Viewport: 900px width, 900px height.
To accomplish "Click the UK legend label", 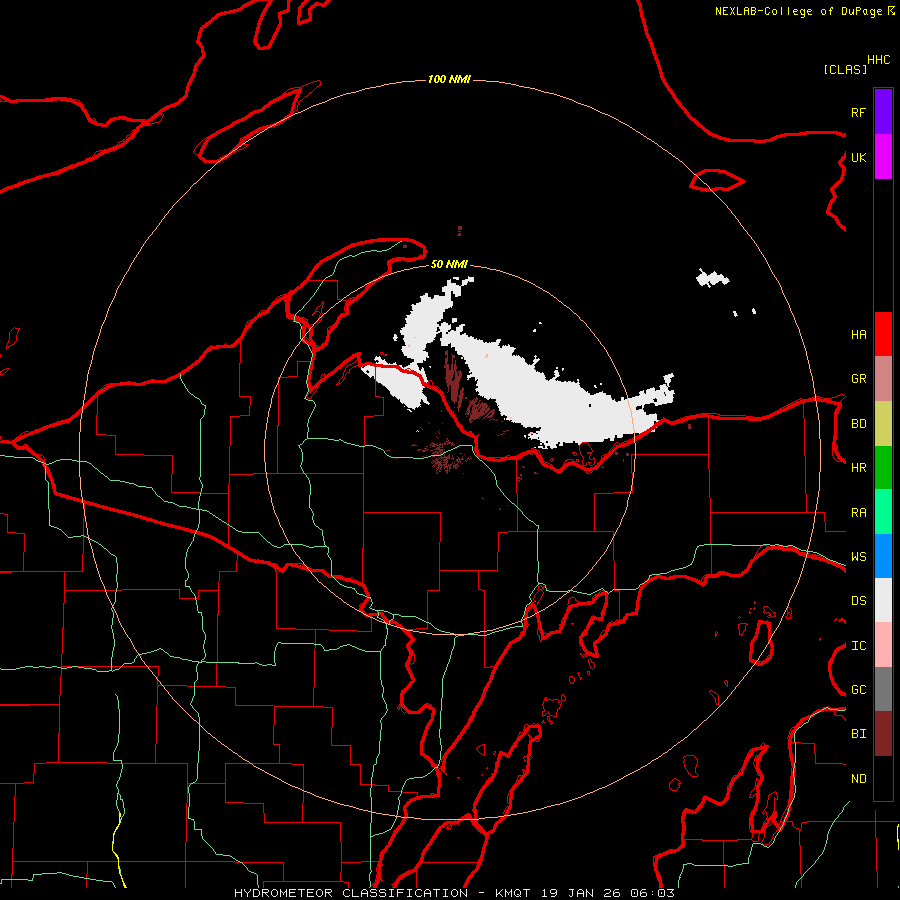I will click(x=858, y=157).
